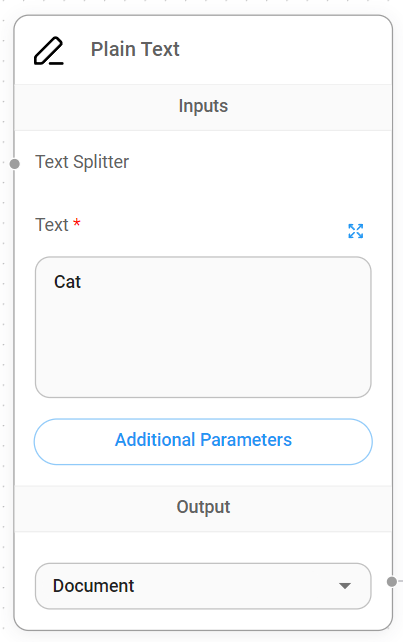Click the Text field label
403x642 pixels.
point(52,225)
